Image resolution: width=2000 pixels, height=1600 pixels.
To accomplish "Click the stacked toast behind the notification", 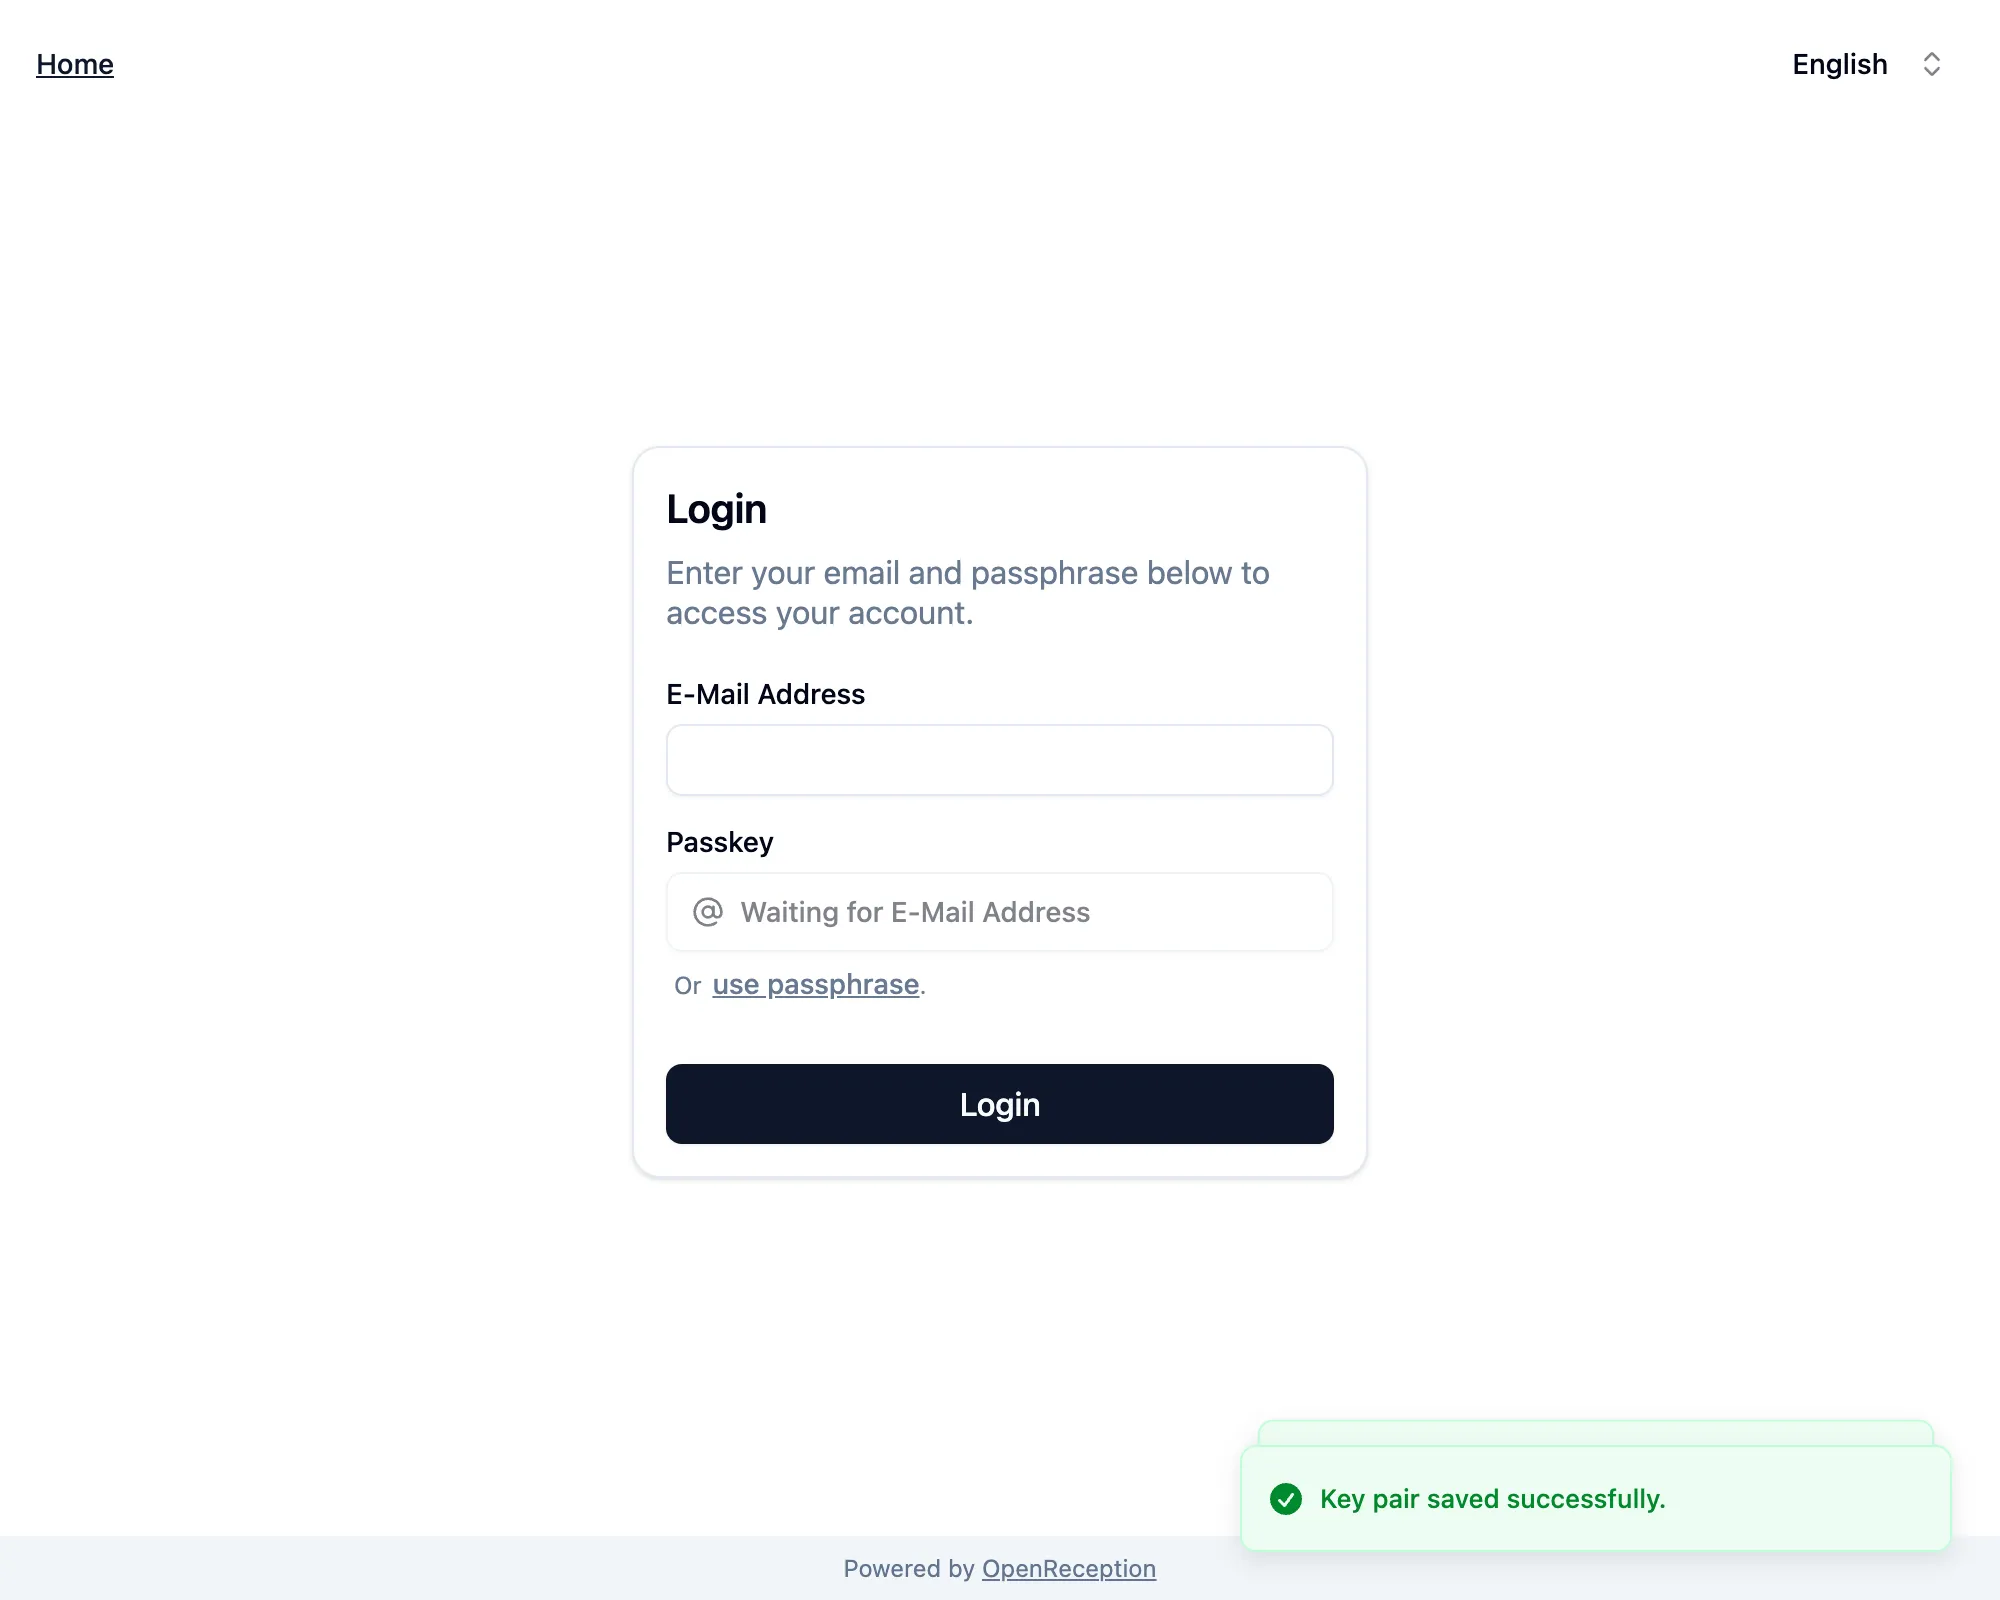I will pyautogui.click(x=1595, y=1432).
